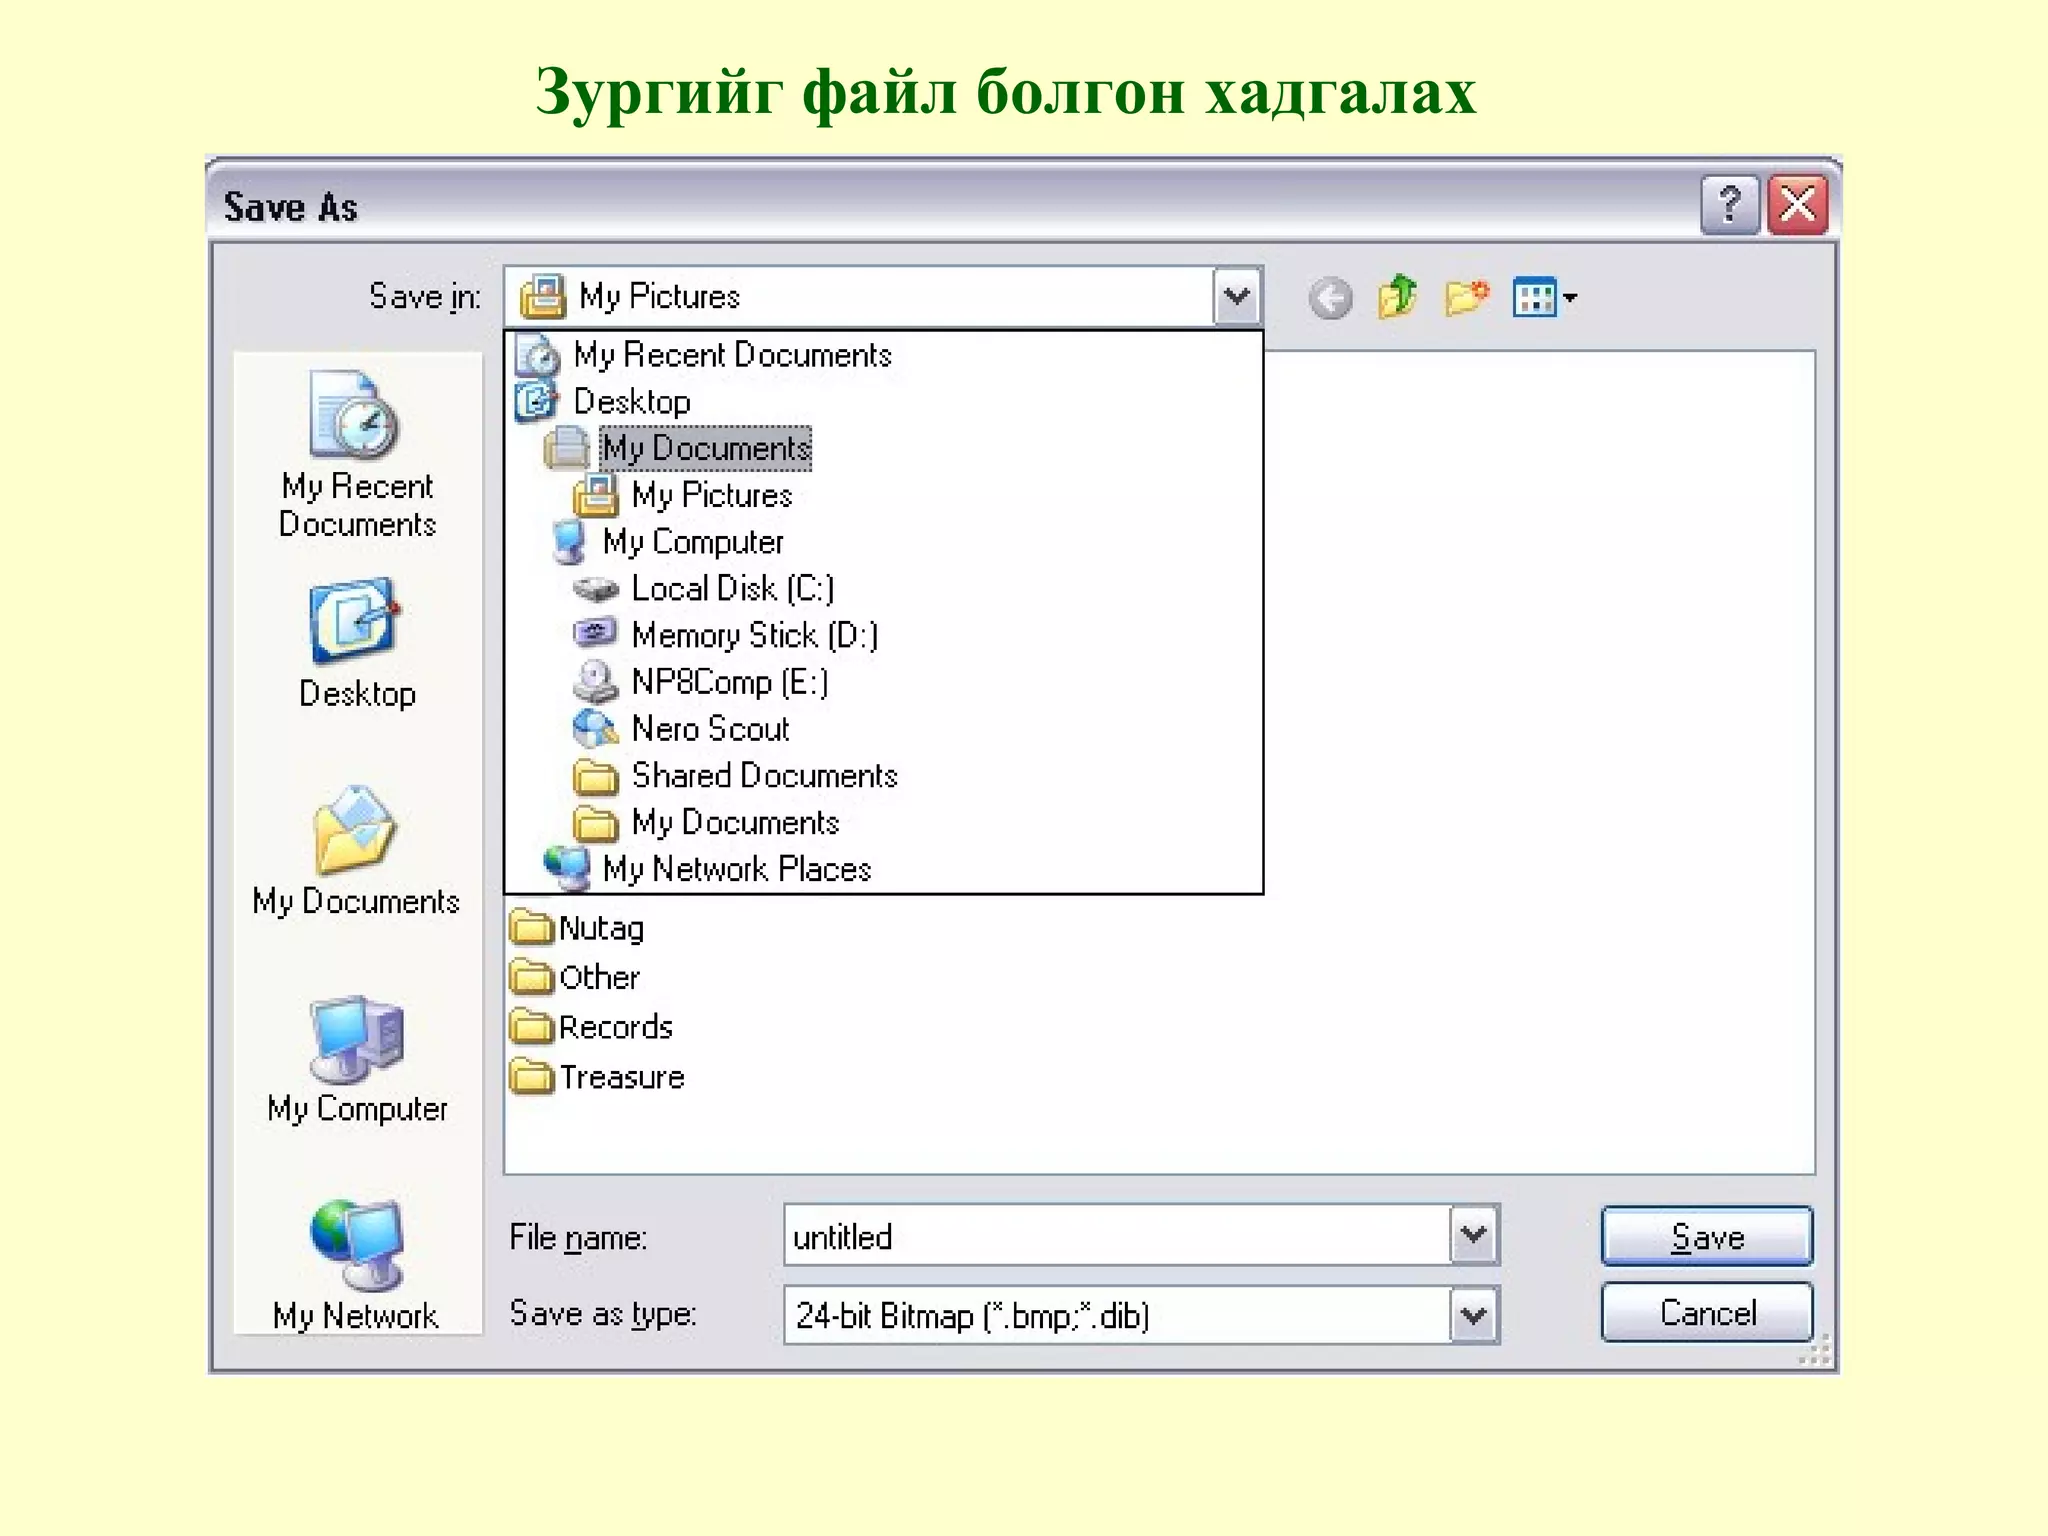Select Memory Stick (D:) in dropdown
Screen dimensions: 2048x1536
884,635
